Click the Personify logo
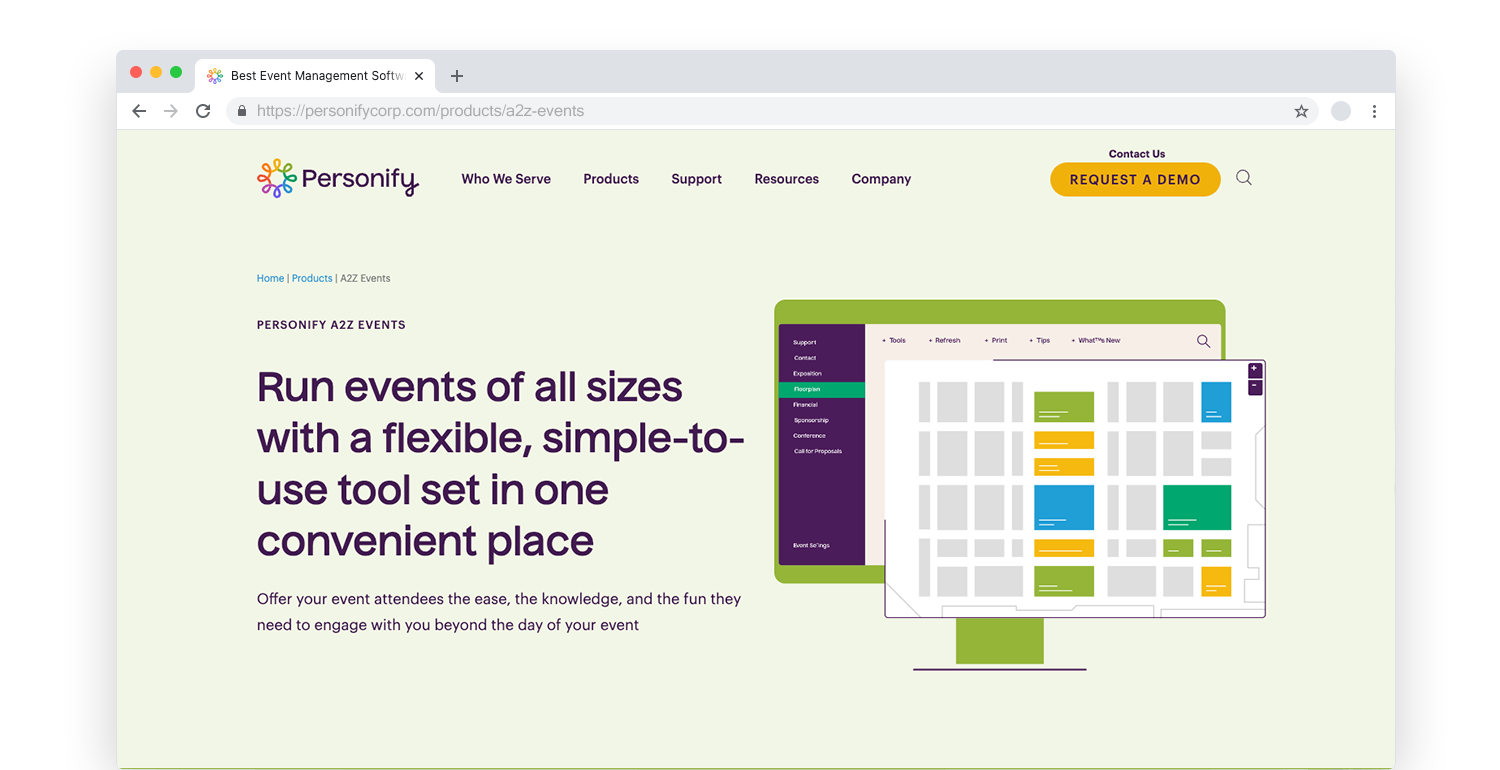The image size is (1500, 770). [x=338, y=179]
